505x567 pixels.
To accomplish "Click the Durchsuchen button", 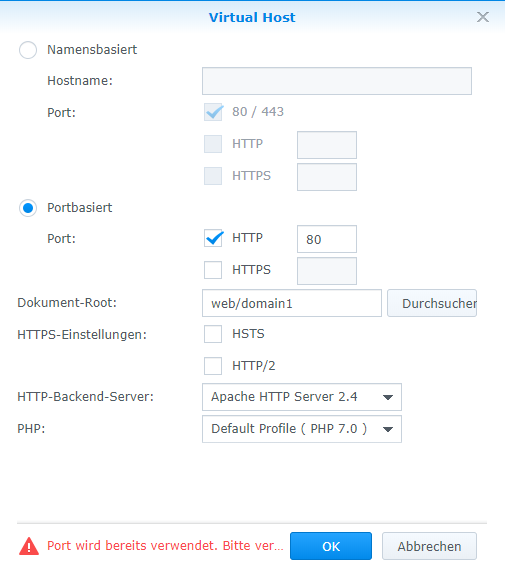I will (432, 303).
